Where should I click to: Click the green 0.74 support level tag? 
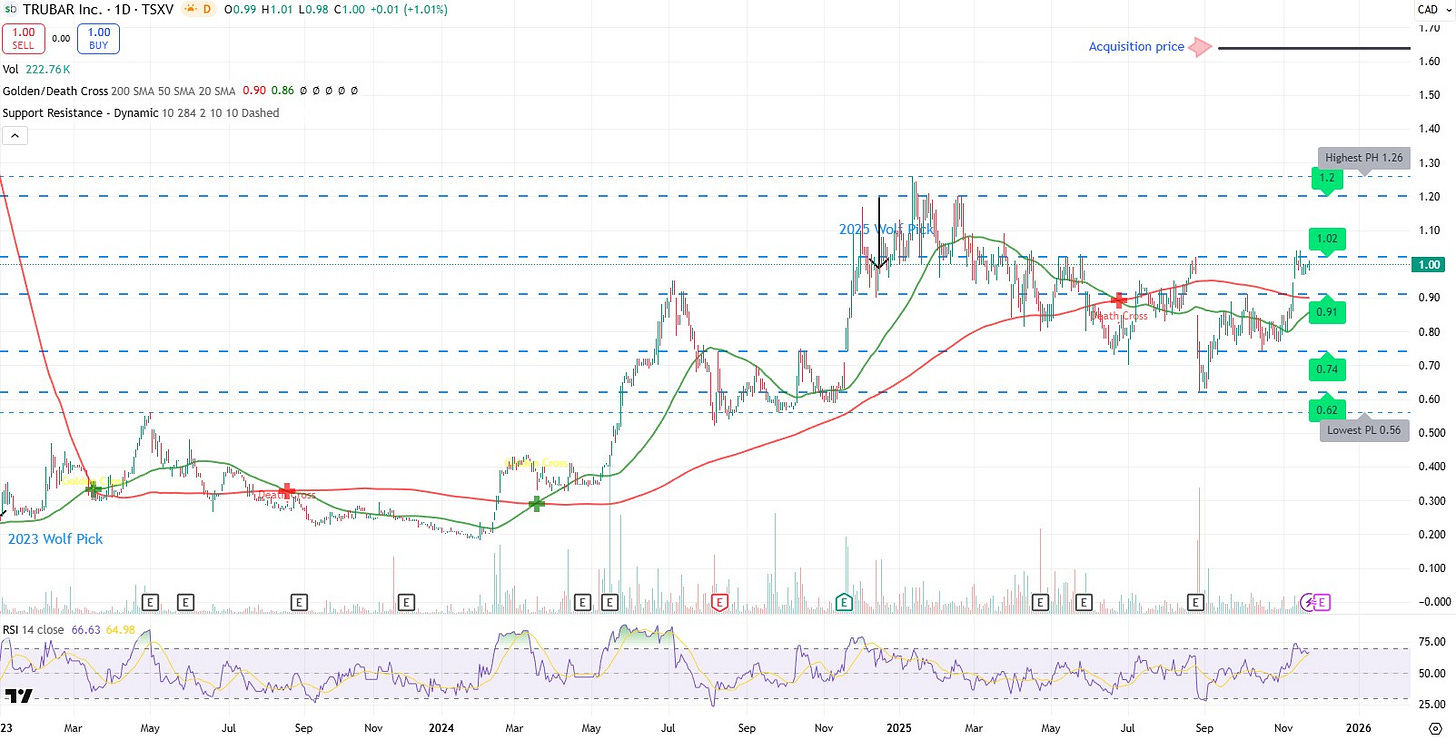coord(1328,369)
